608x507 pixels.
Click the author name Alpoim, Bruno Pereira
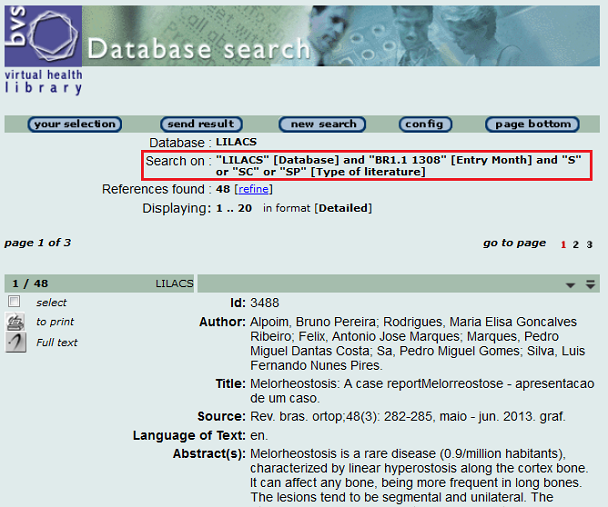coord(313,322)
